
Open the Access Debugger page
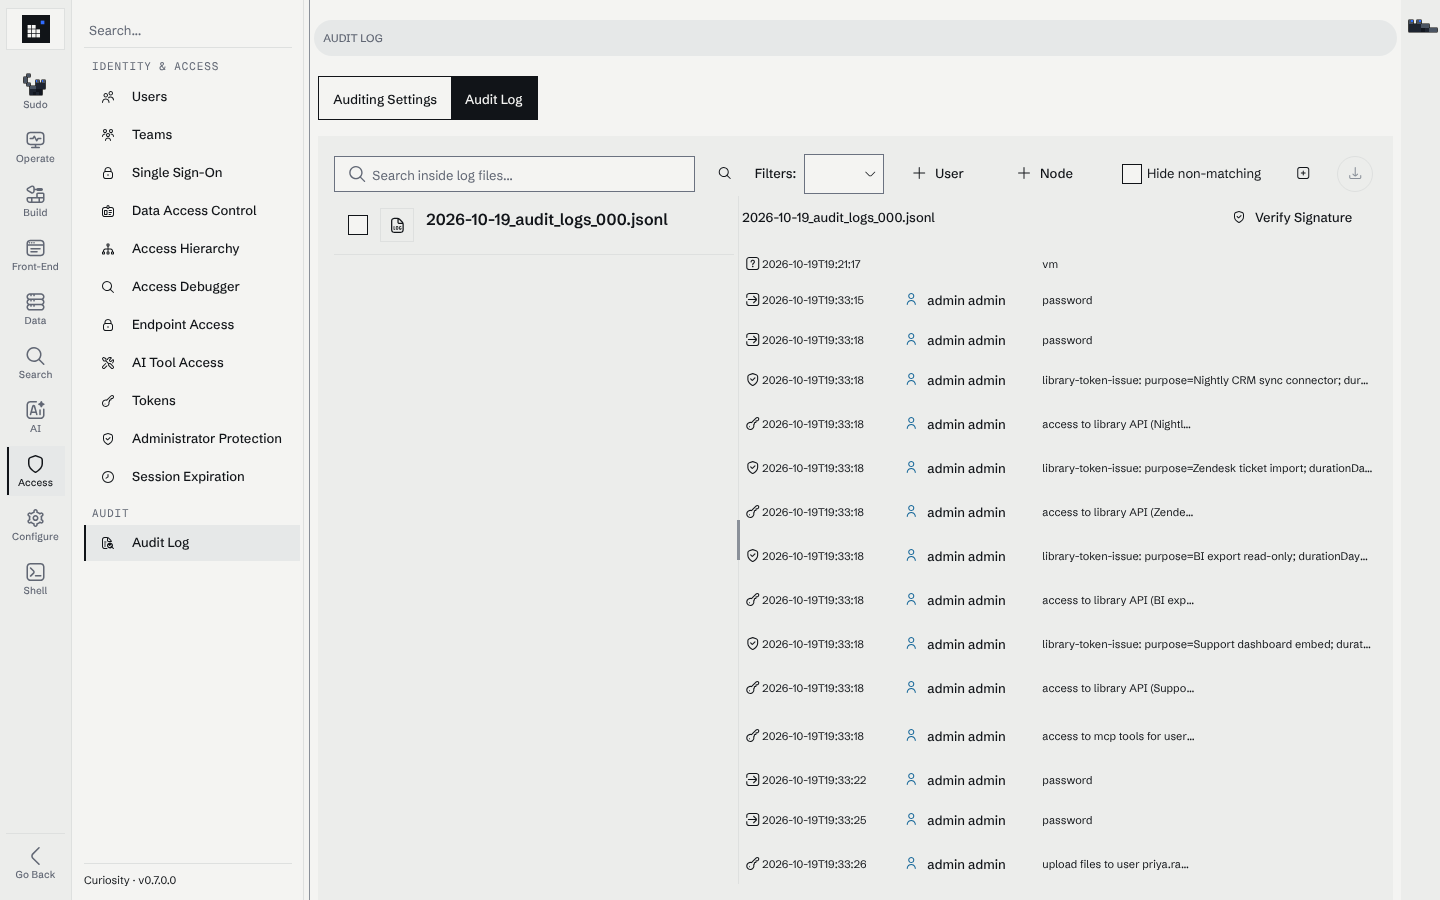tap(192, 287)
